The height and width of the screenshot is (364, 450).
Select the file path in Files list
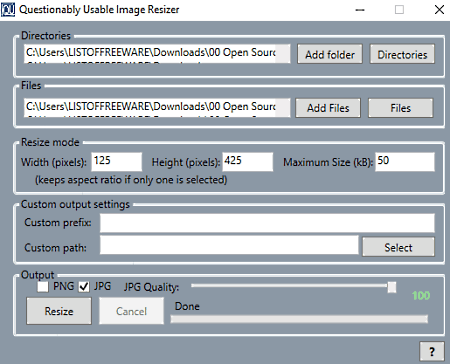pos(151,107)
